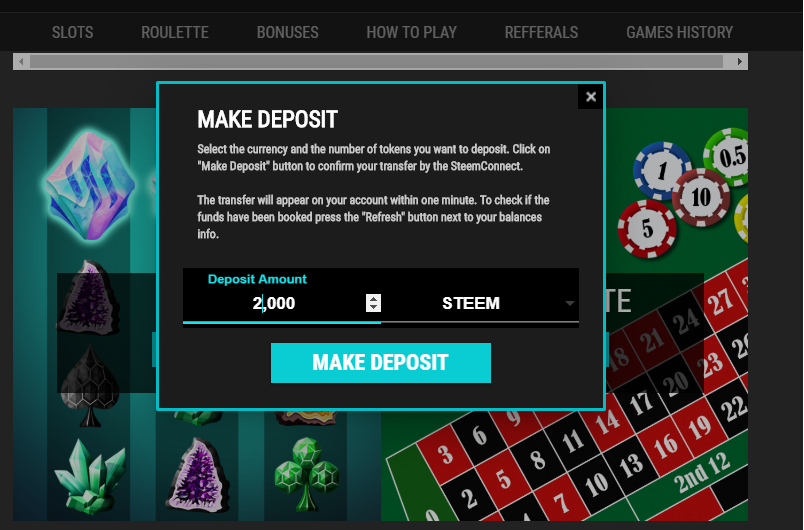Open the Bonuses page
Image resolution: width=804 pixels, height=530 pixels.
[288, 32]
